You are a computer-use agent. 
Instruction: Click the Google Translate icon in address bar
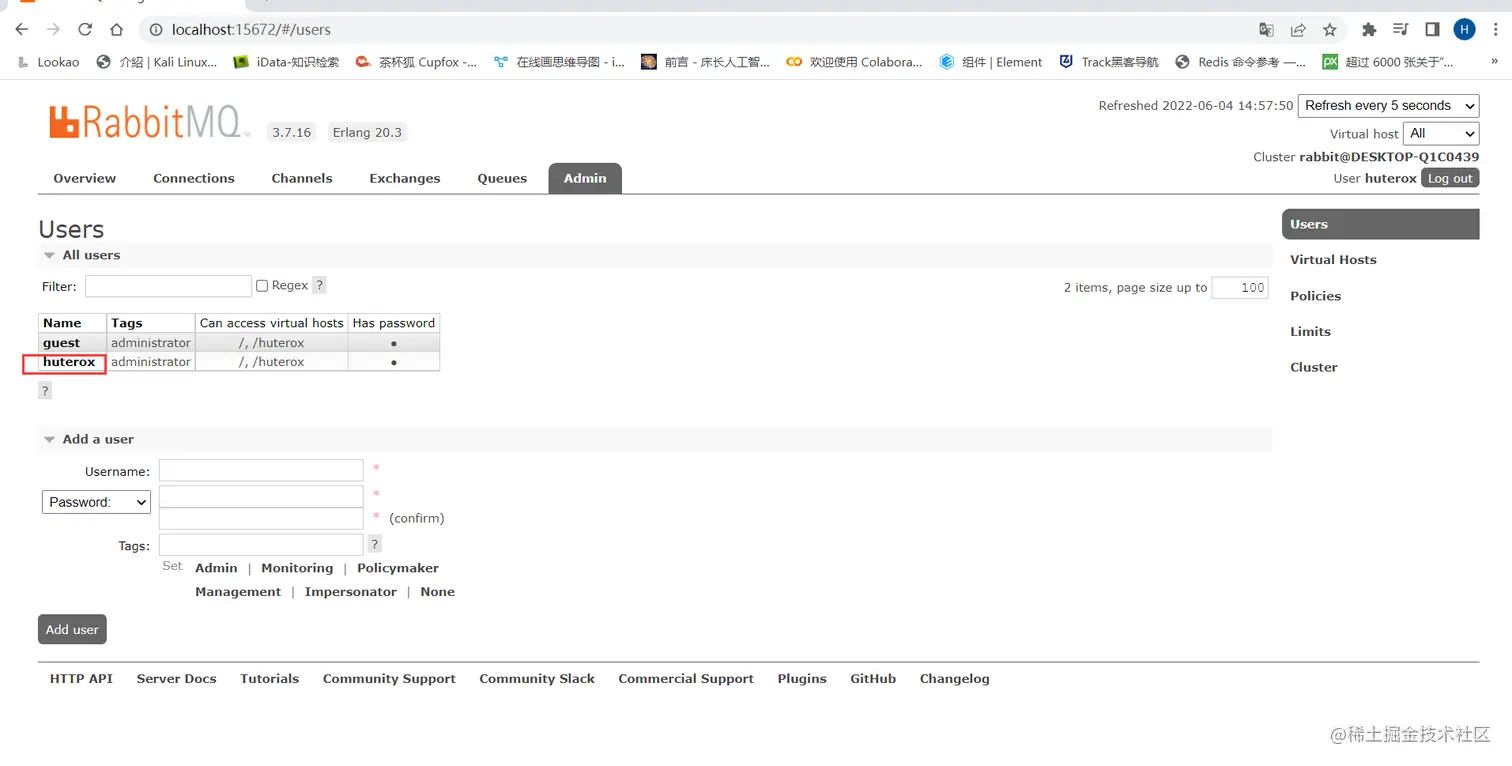(1266, 30)
